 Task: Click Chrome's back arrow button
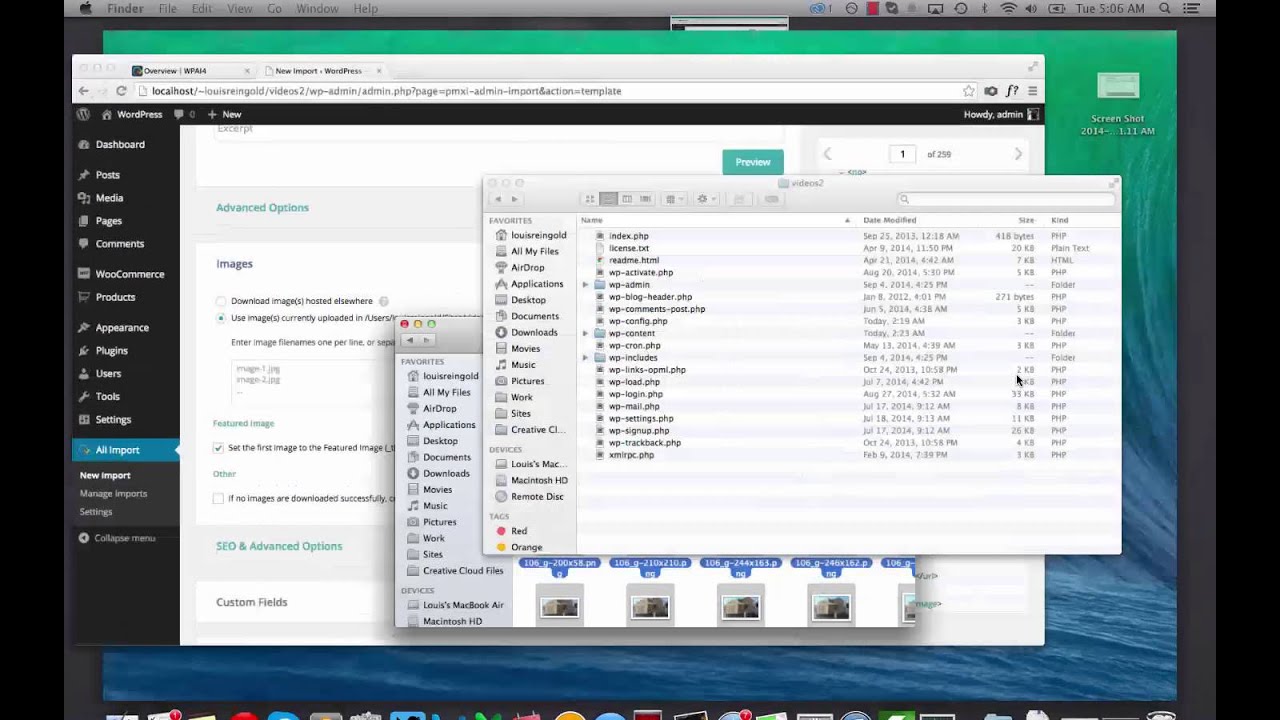pos(84,91)
